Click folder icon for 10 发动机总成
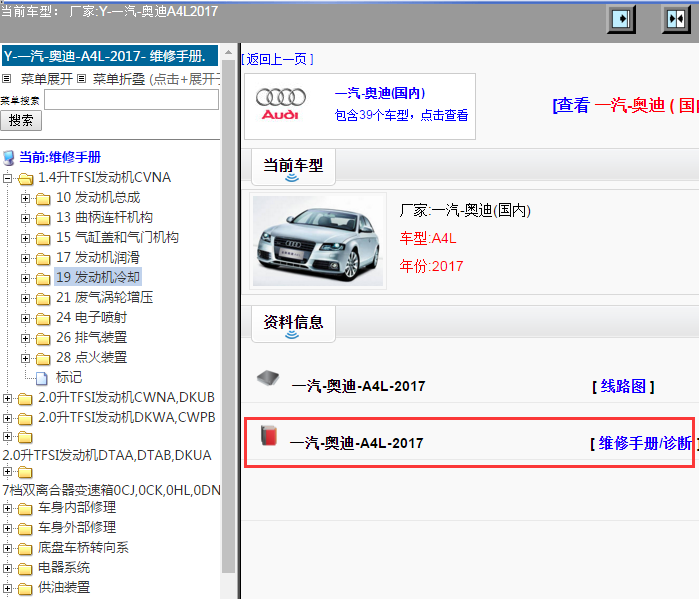699x599 pixels. (x=43, y=198)
